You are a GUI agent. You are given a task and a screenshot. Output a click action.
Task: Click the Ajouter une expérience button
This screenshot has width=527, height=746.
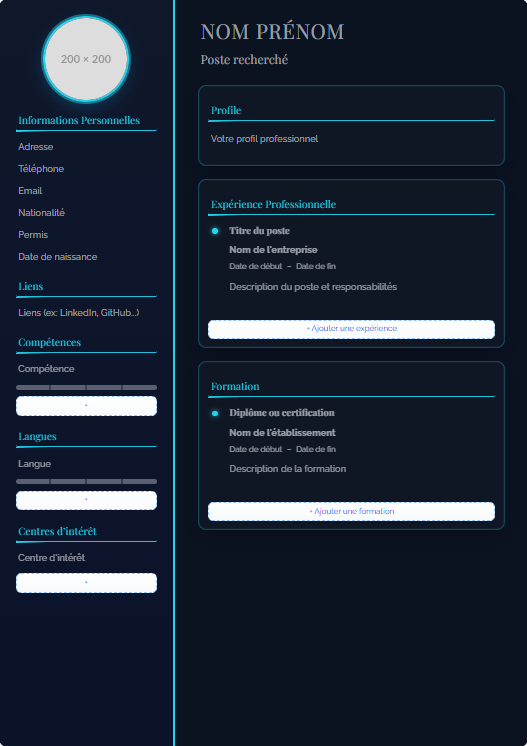(351, 329)
